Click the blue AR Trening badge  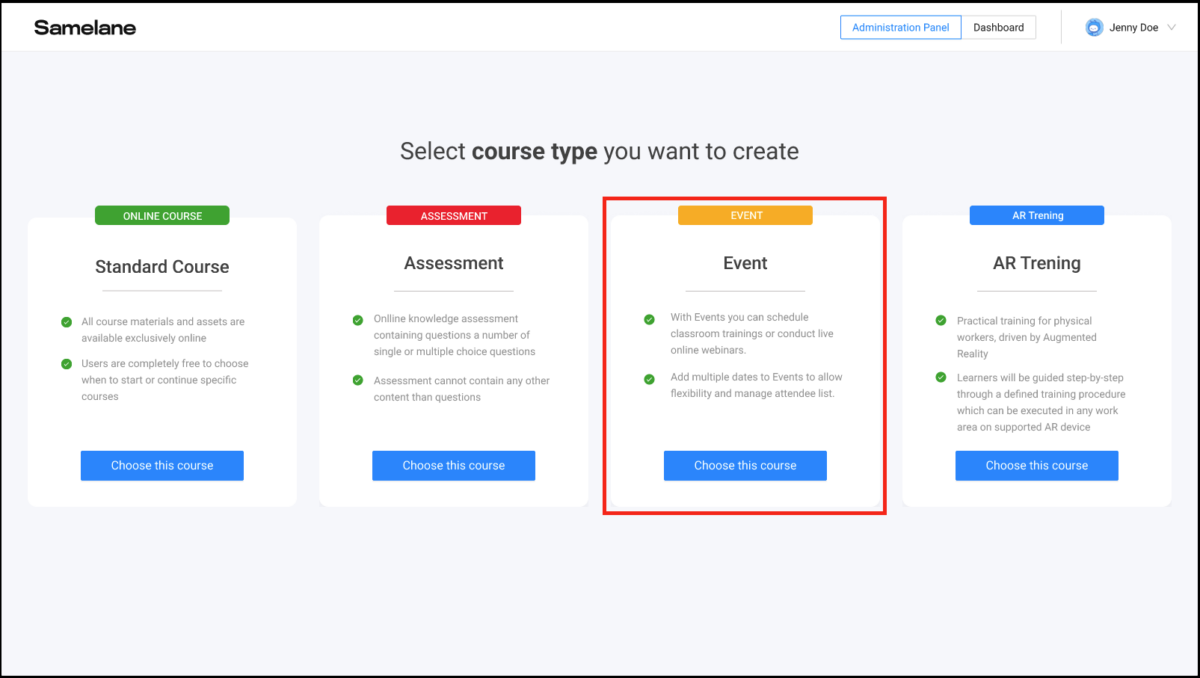tap(1036, 214)
